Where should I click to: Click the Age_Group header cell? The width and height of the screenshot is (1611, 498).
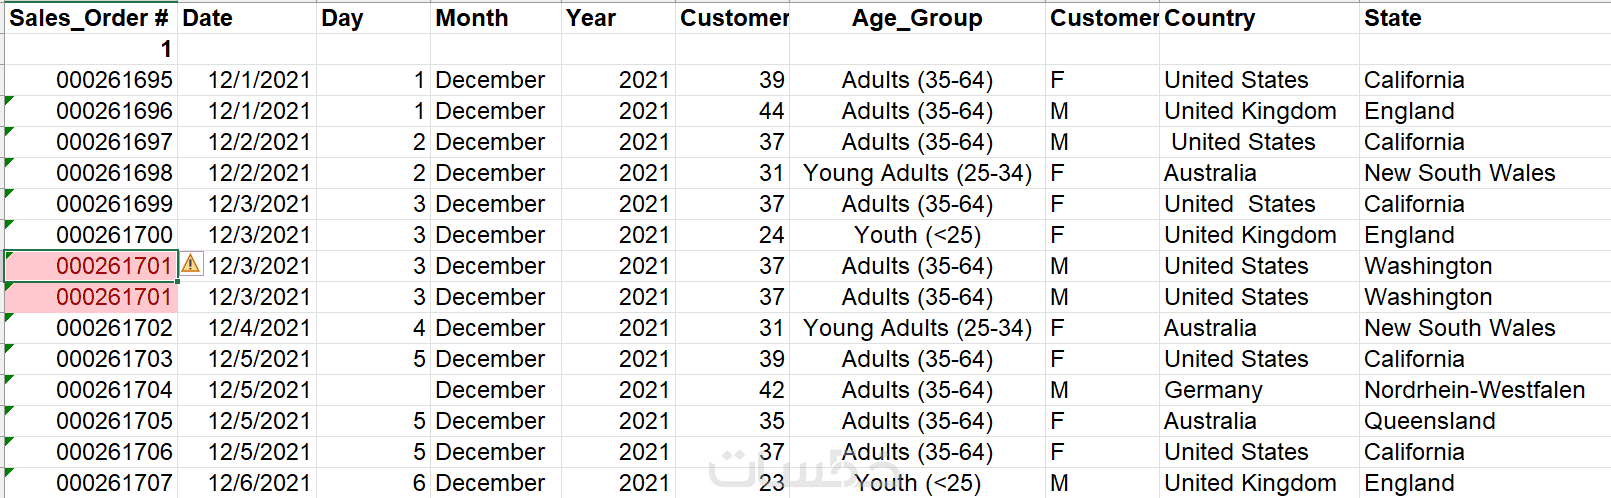[917, 18]
